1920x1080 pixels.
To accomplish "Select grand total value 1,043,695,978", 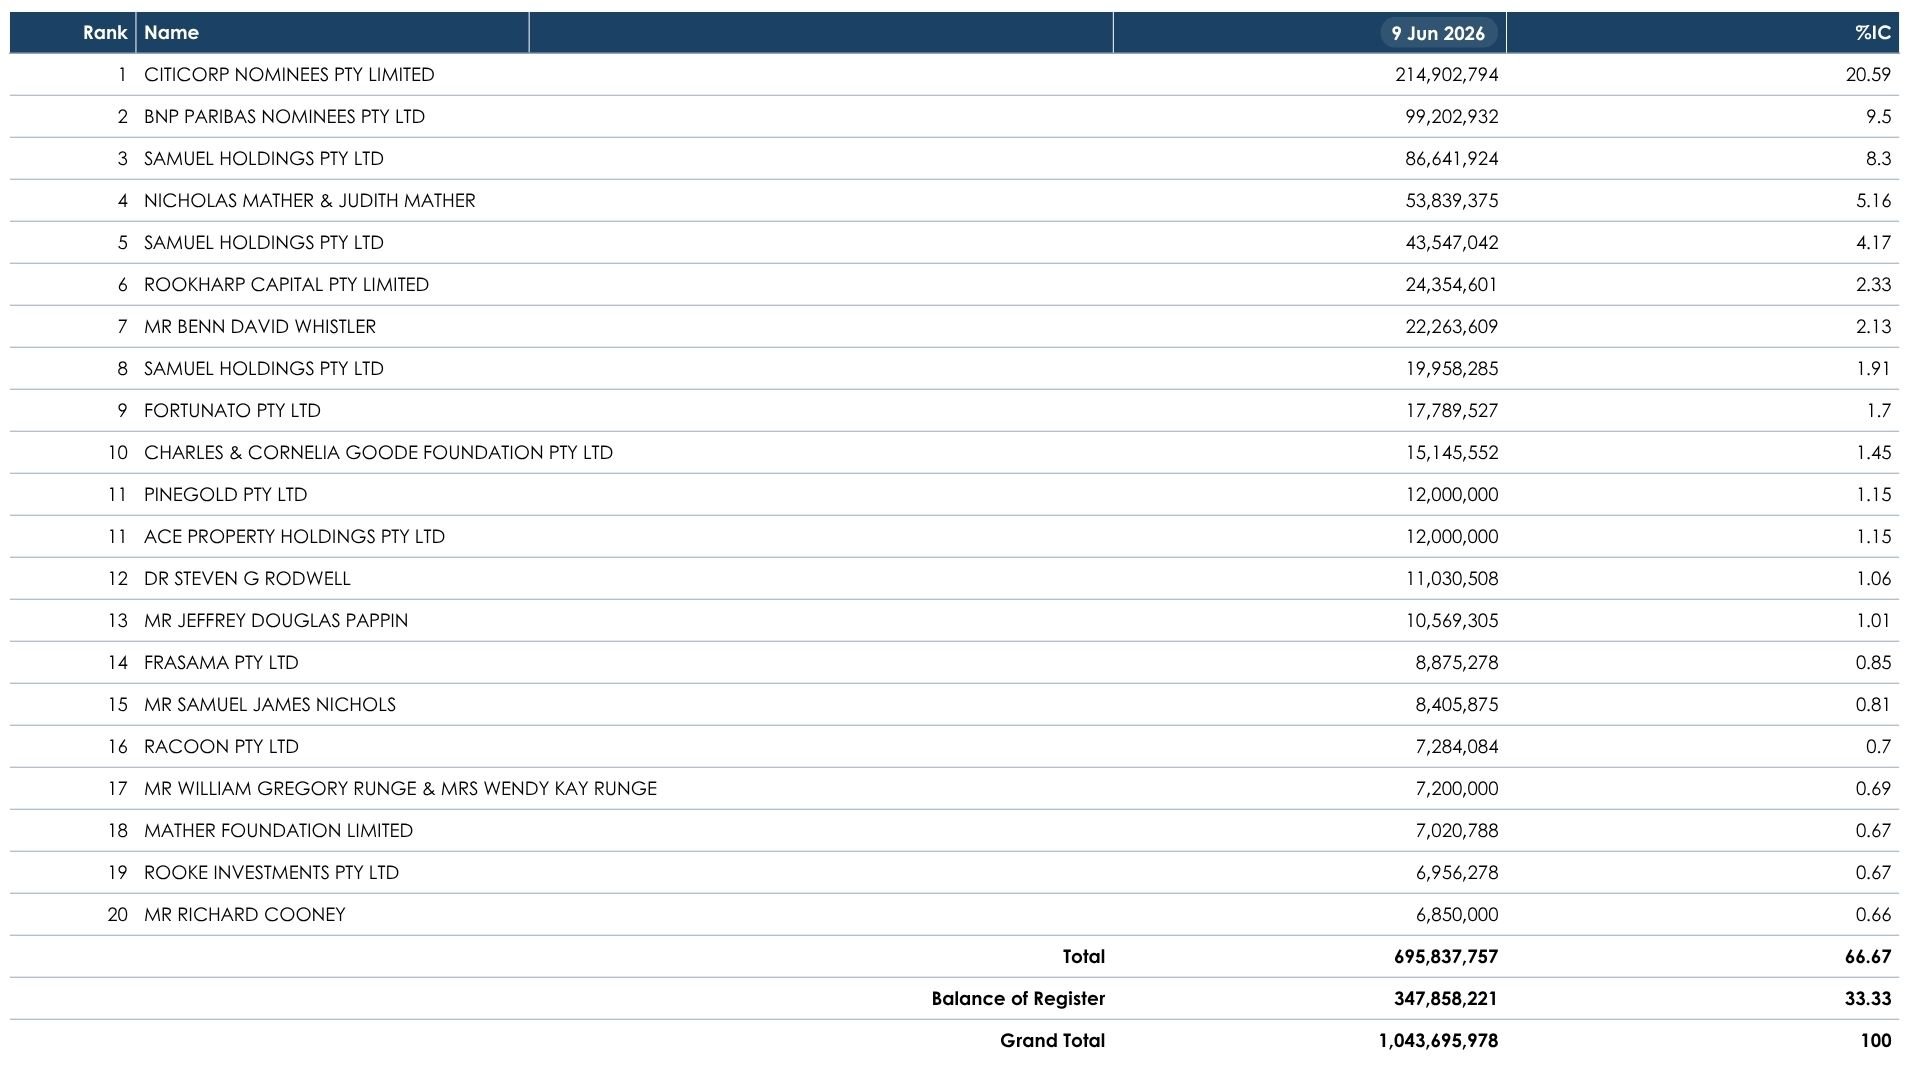I will coord(1438,1040).
